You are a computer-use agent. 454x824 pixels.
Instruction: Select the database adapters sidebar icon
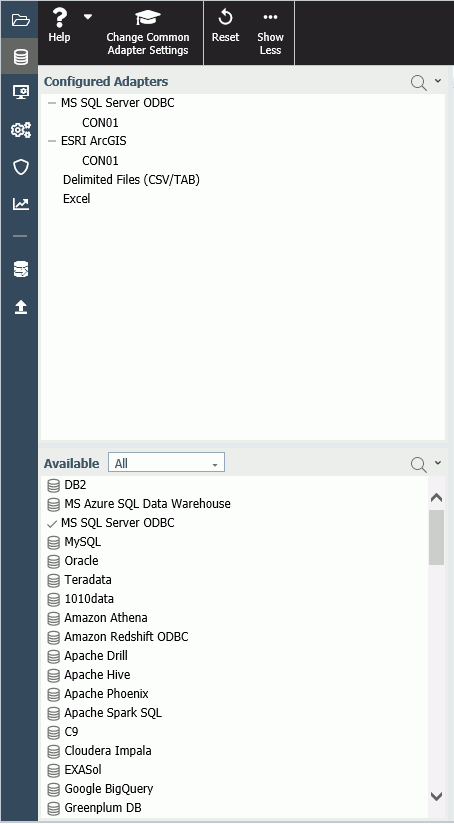coord(20,56)
